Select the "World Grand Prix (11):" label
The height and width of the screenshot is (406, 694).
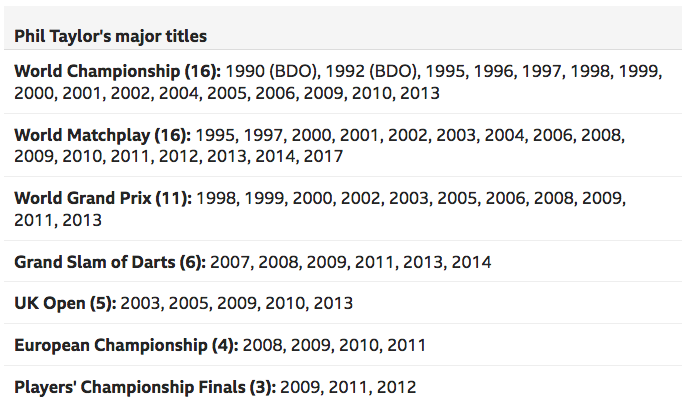[x=103, y=198]
